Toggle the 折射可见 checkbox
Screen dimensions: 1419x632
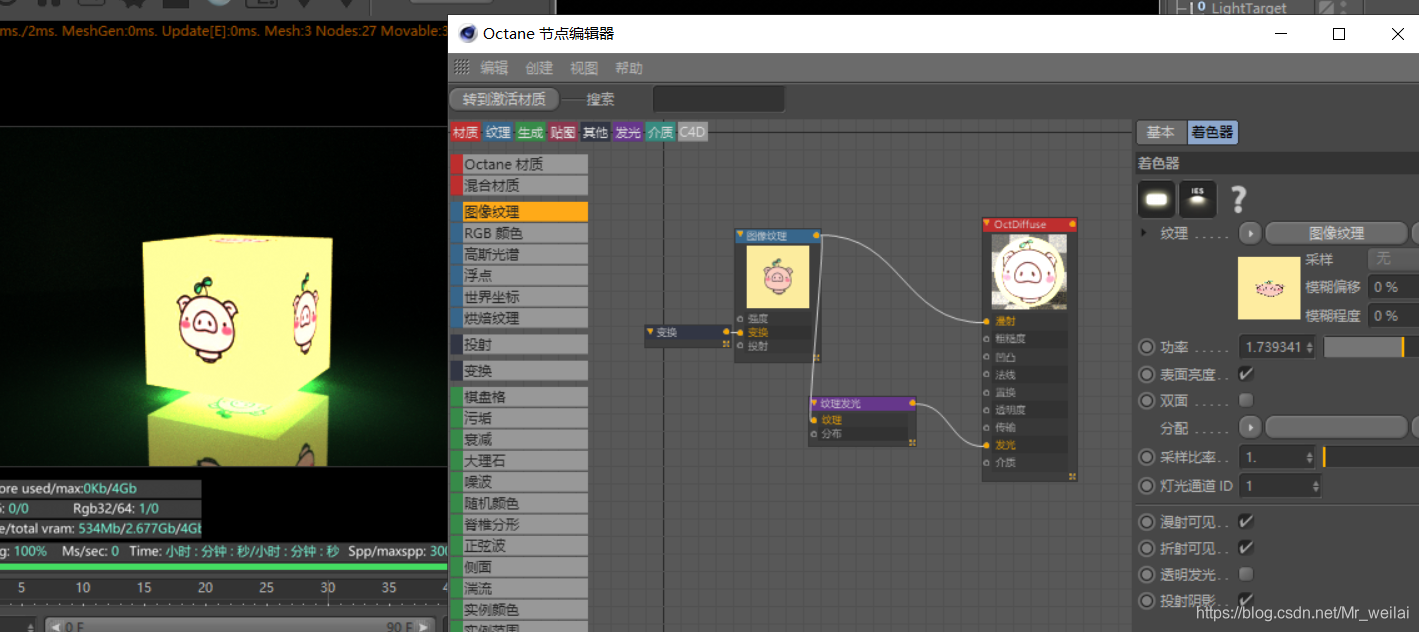pos(1246,548)
